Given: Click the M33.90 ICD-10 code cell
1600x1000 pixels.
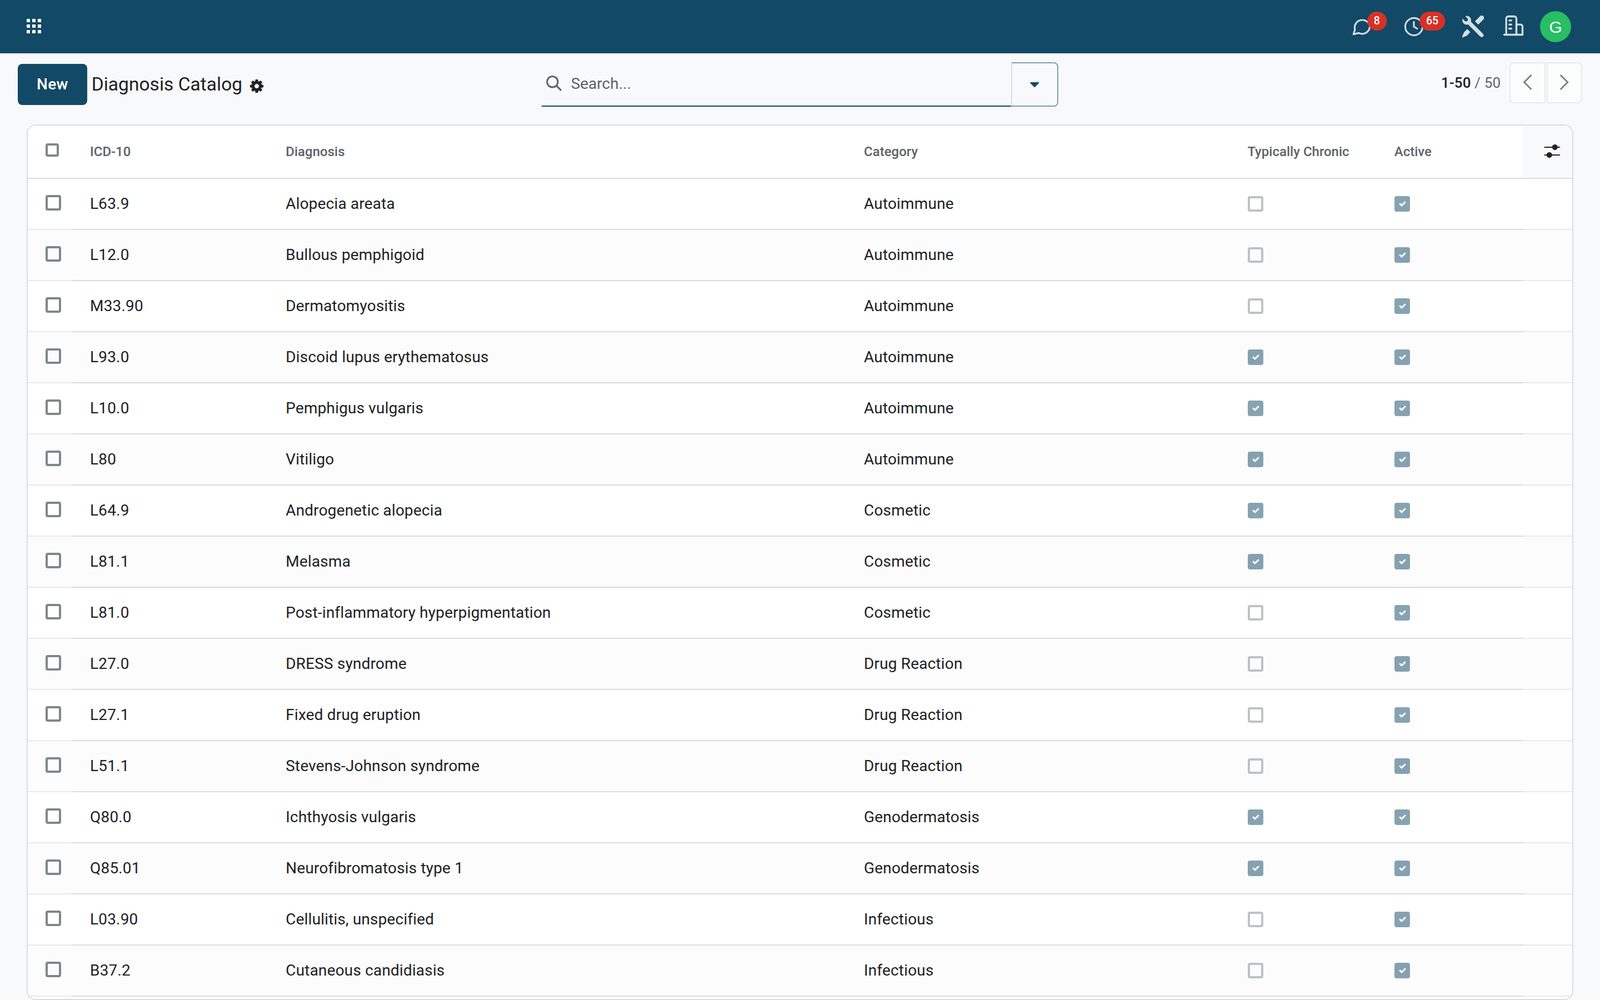Looking at the screenshot, I should click(x=116, y=306).
